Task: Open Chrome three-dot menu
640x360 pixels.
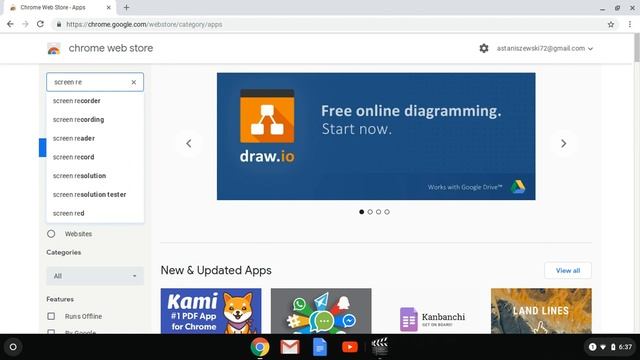Action: [630, 24]
